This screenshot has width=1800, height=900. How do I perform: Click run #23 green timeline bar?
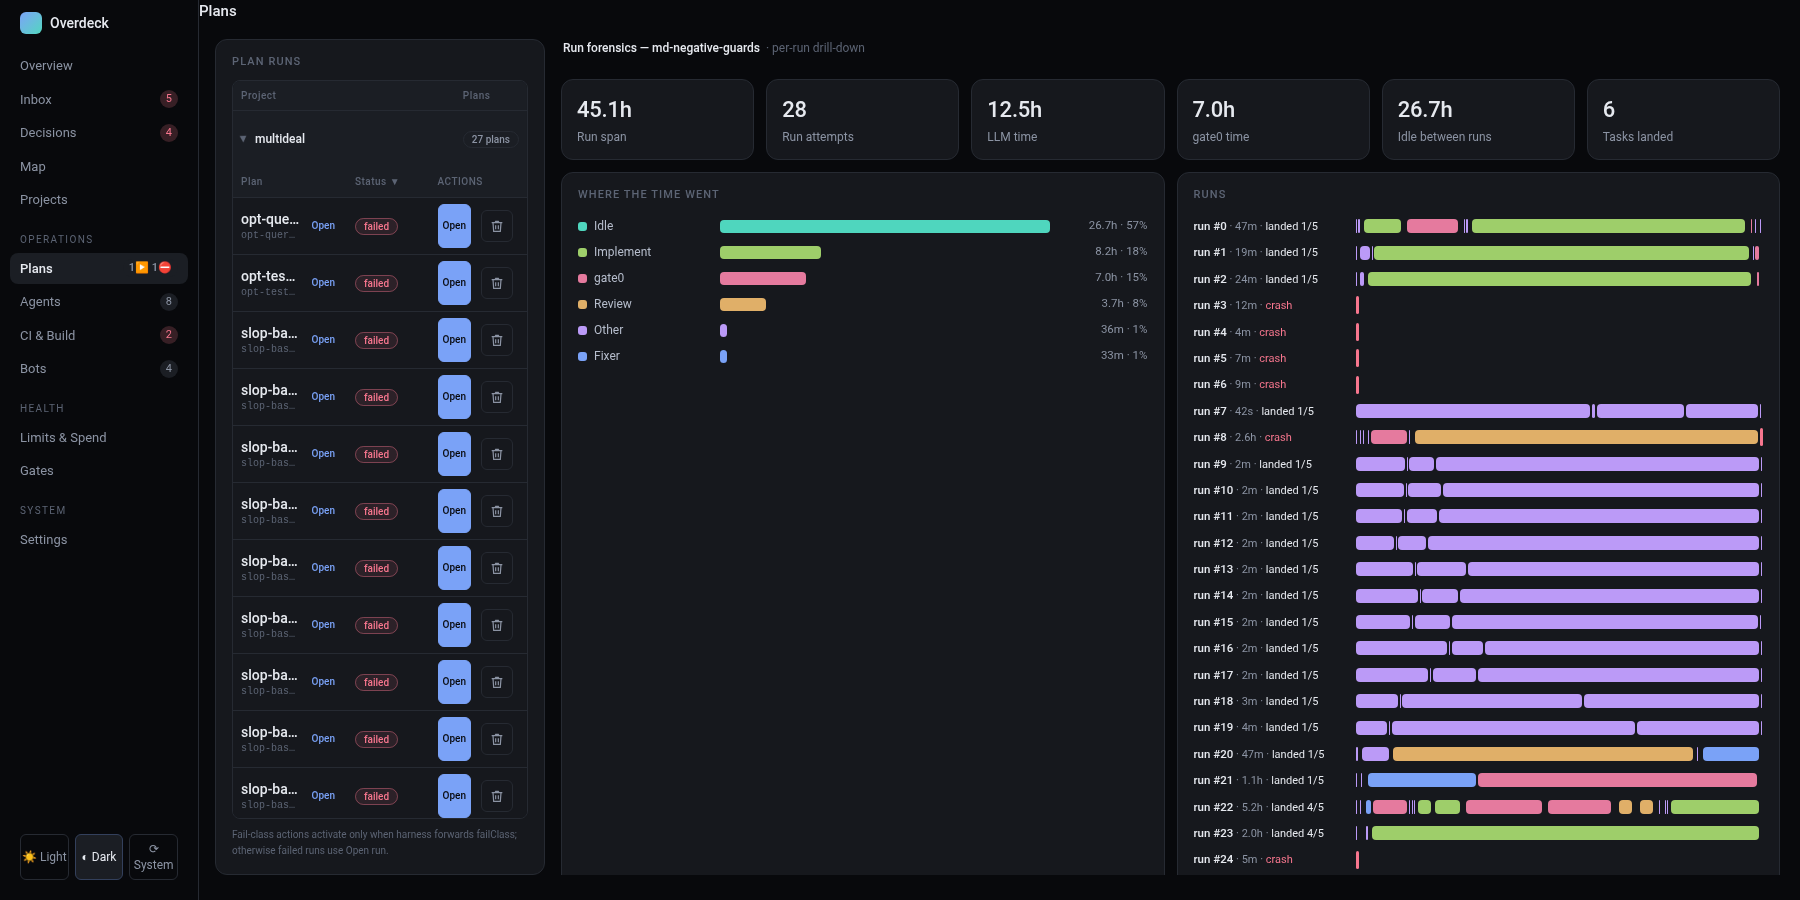pos(1565,833)
